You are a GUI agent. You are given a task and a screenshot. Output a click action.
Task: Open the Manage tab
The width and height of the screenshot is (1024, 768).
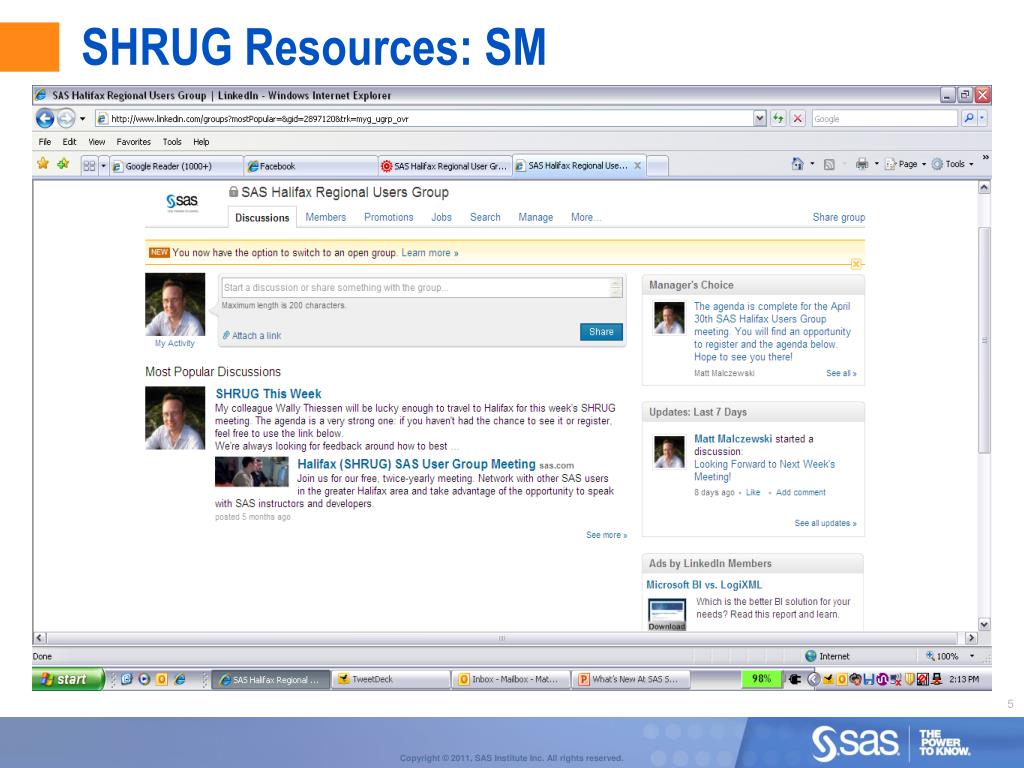coord(536,217)
